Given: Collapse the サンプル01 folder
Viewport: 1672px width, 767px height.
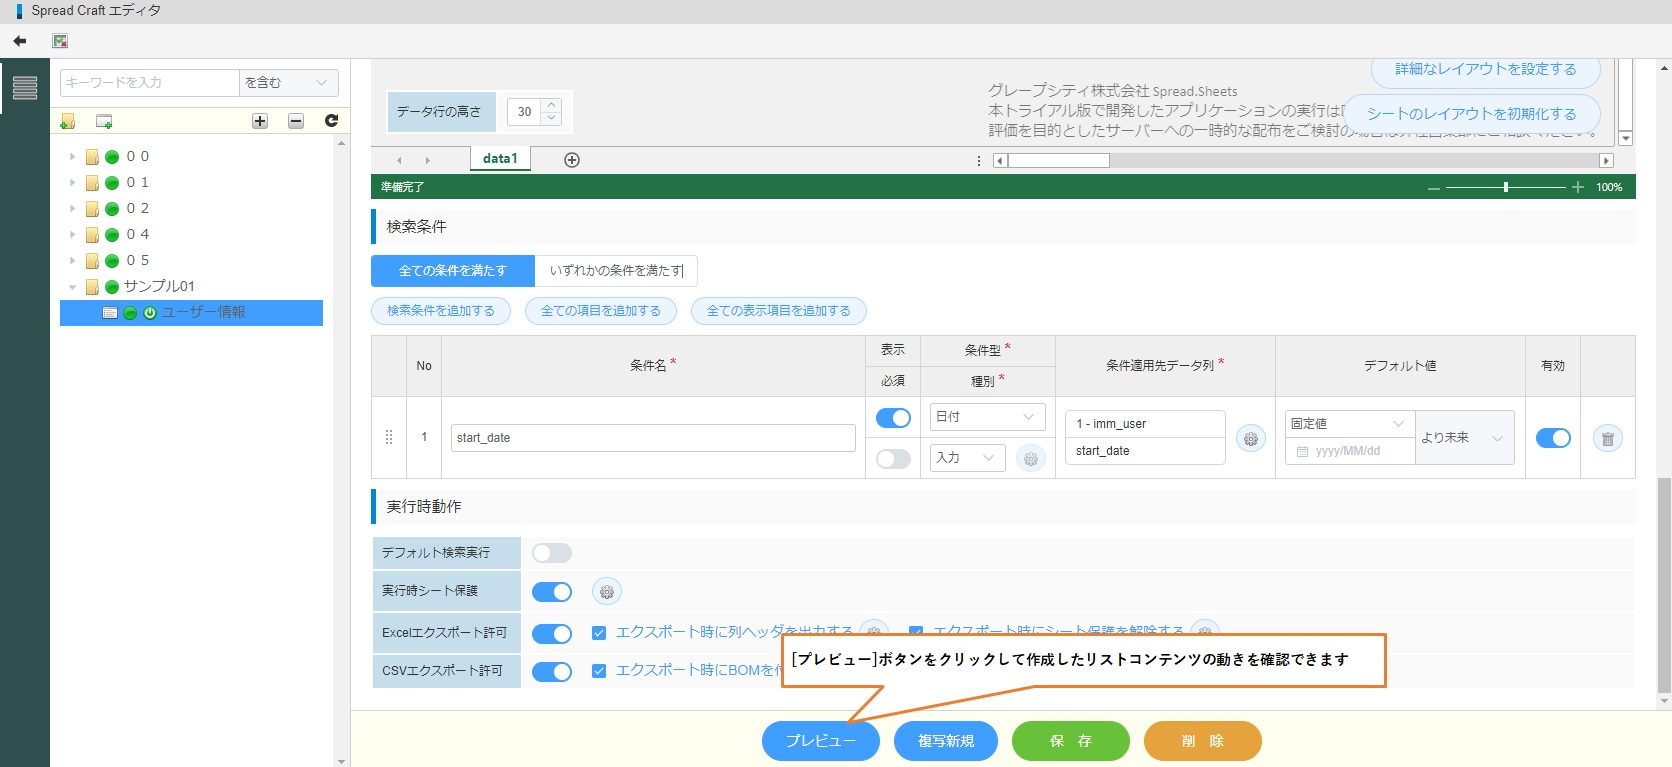Looking at the screenshot, I should (x=72, y=287).
